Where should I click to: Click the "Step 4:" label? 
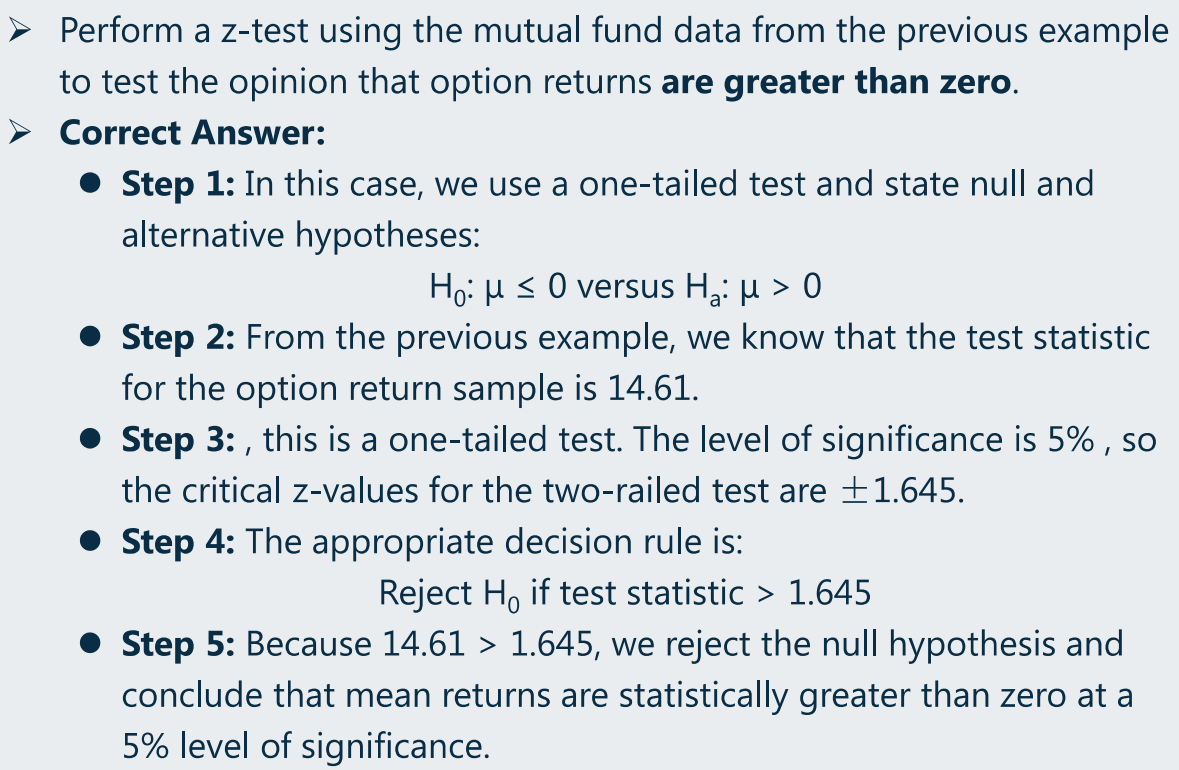click(178, 541)
